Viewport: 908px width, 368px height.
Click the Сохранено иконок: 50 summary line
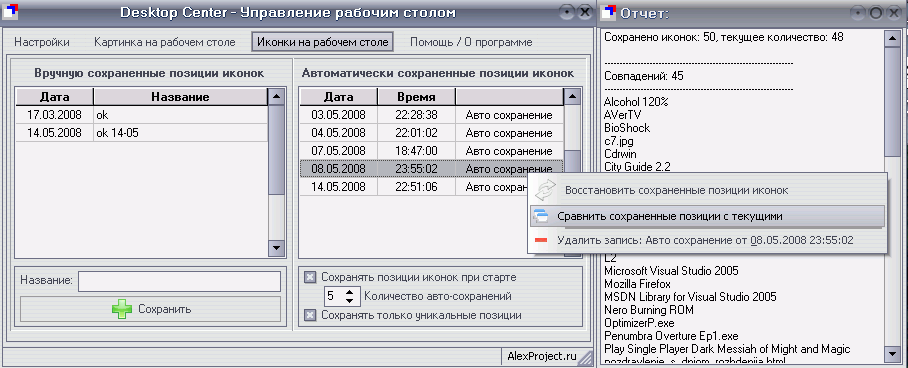click(723, 37)
